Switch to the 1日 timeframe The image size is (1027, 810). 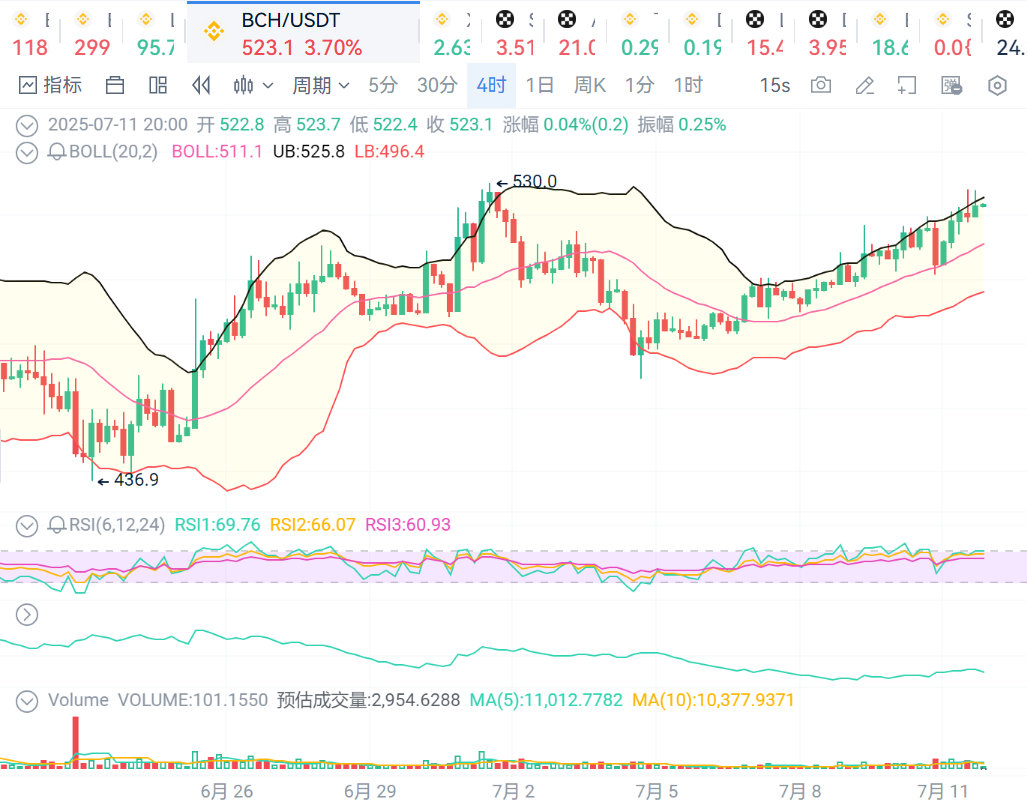[540, 85]
